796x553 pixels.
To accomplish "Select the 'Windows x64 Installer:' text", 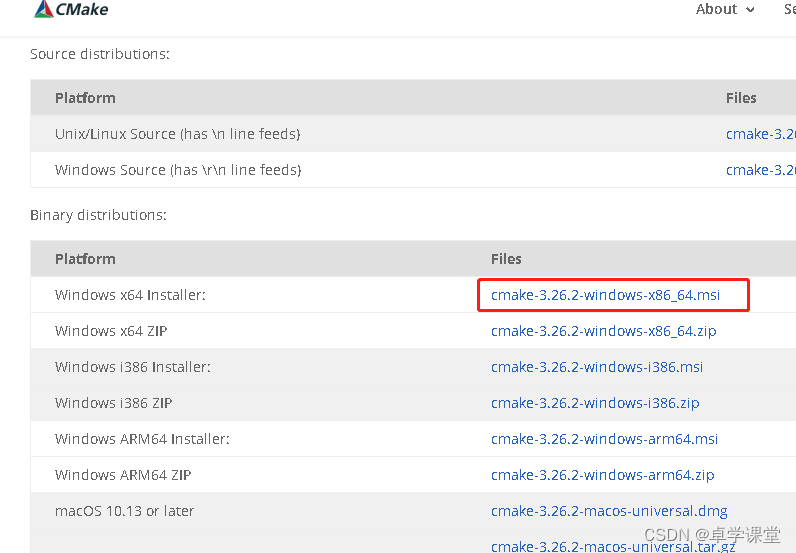I will (130, 295).
